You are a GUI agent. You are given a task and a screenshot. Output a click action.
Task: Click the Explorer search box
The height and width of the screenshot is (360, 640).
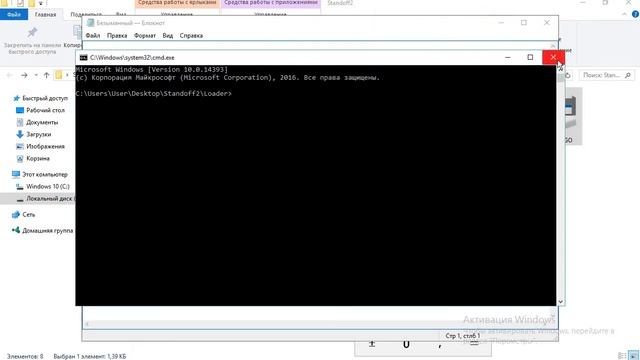pyautogui.click(x=607, y=75)
